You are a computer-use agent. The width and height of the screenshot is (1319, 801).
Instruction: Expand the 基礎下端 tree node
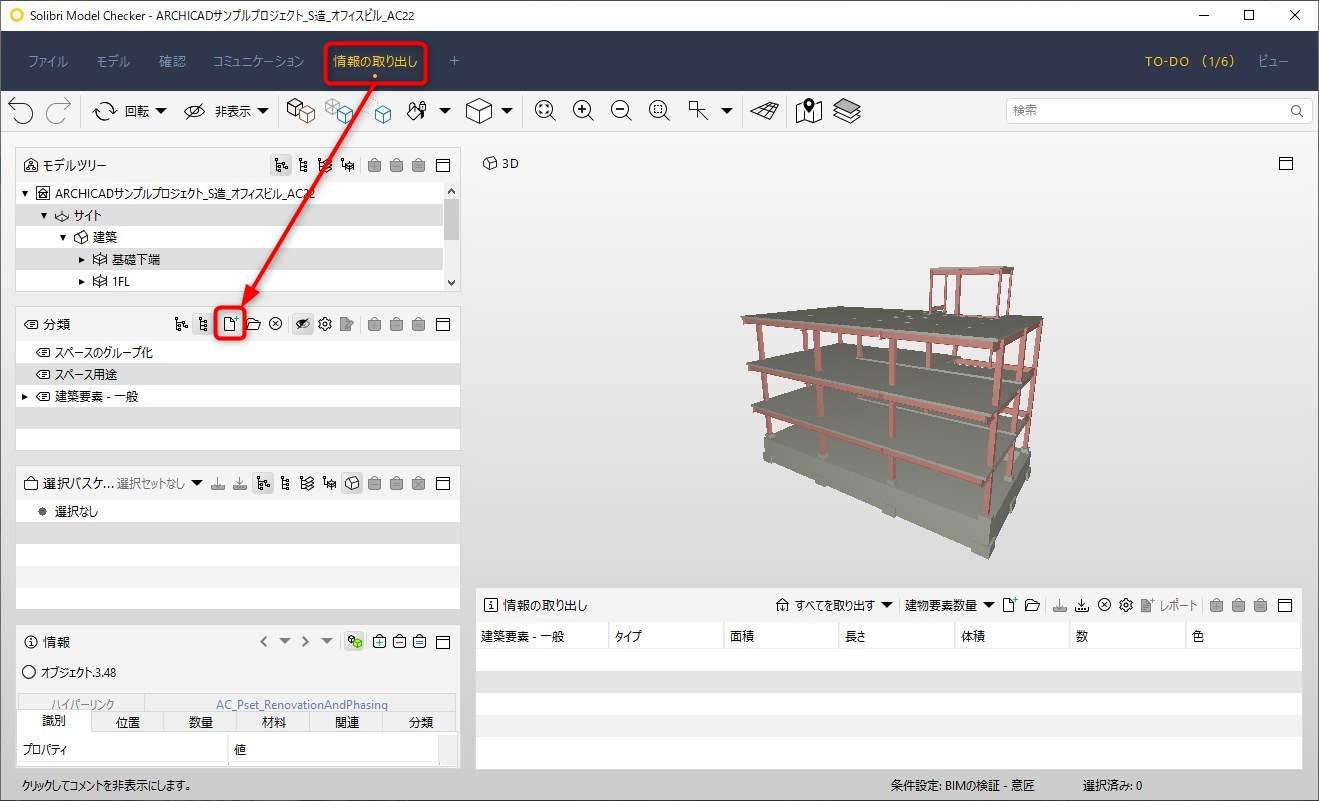(x=82, y=260)
